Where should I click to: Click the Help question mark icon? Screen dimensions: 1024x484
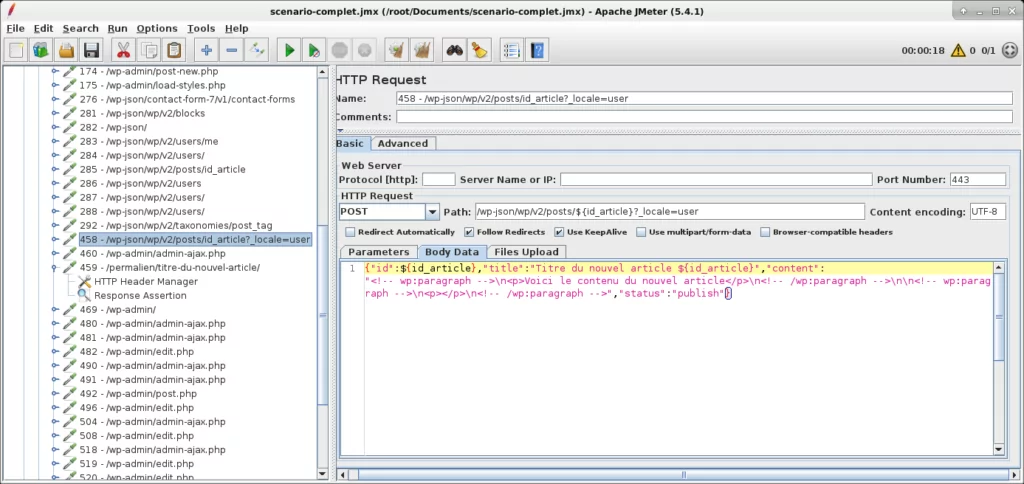point(537,50)
